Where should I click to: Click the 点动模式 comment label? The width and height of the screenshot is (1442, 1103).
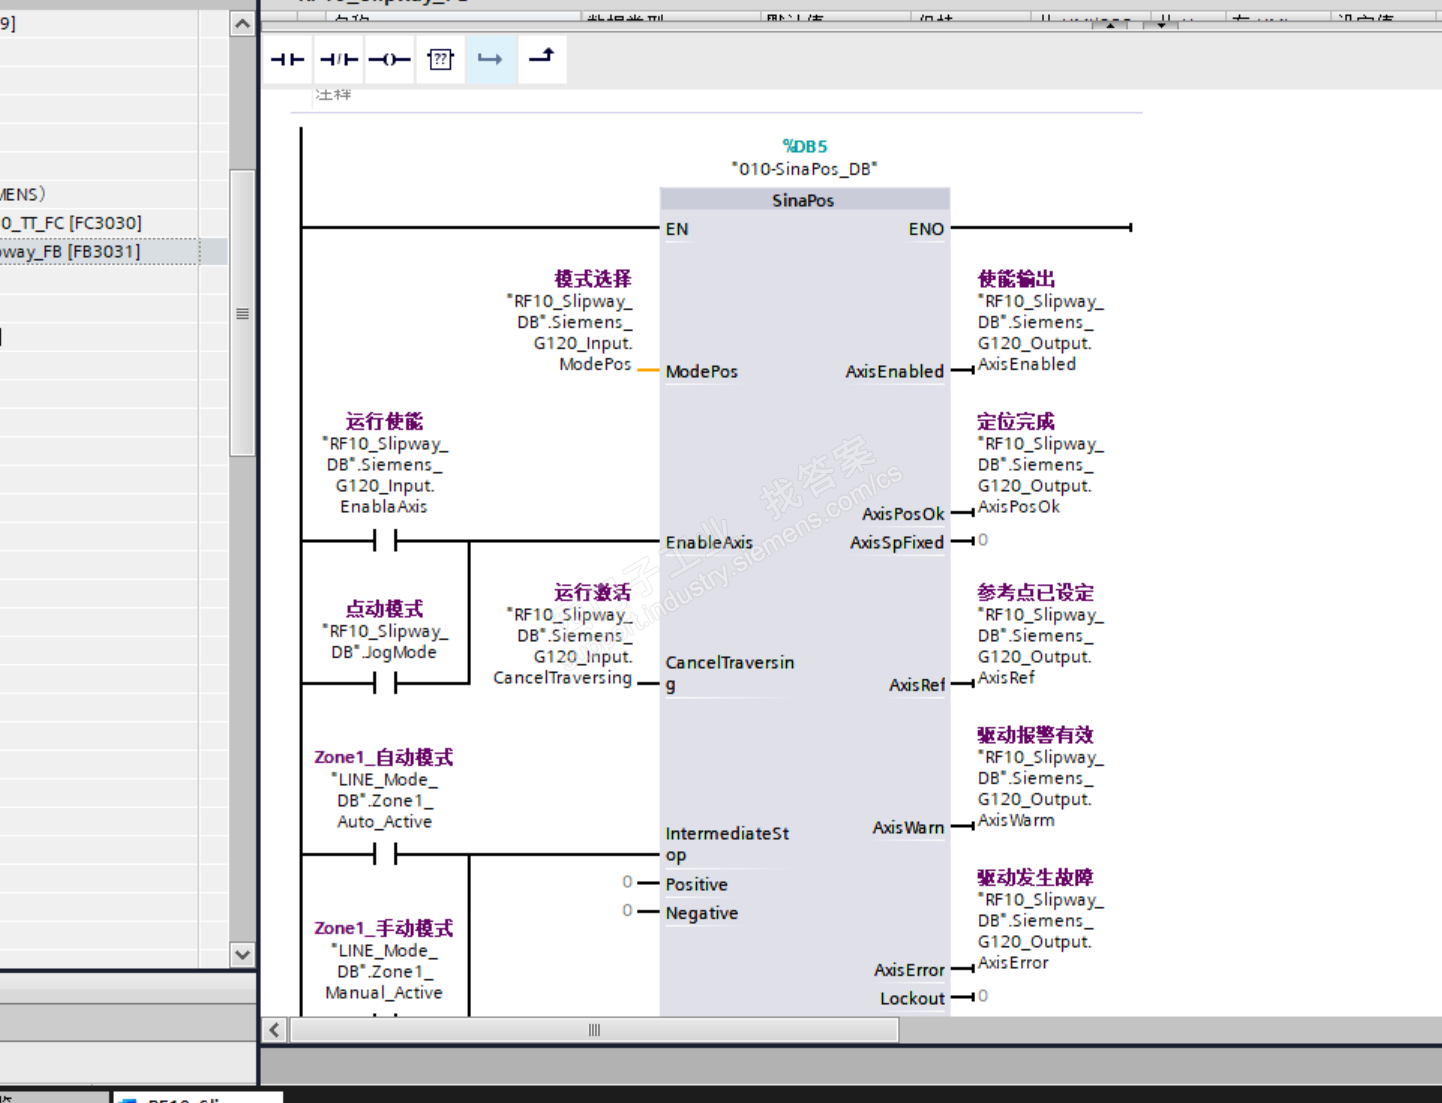tap(385, 609)
